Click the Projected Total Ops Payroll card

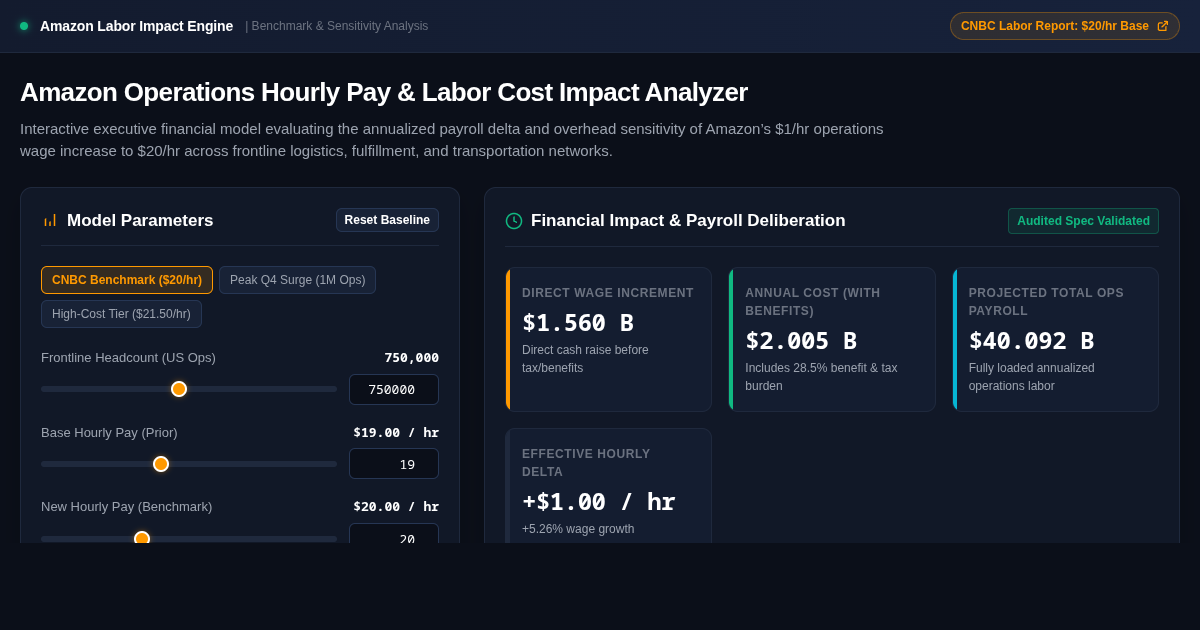[x=1056, y=339]
